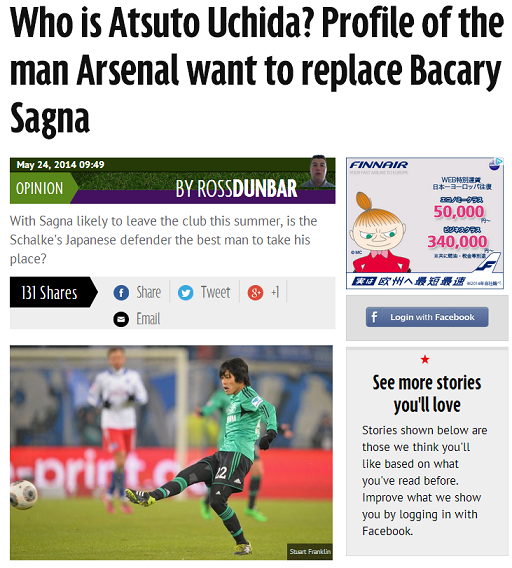Click the Share text link
The width and height of the screenshot is (512, 568).
[149, 292]
